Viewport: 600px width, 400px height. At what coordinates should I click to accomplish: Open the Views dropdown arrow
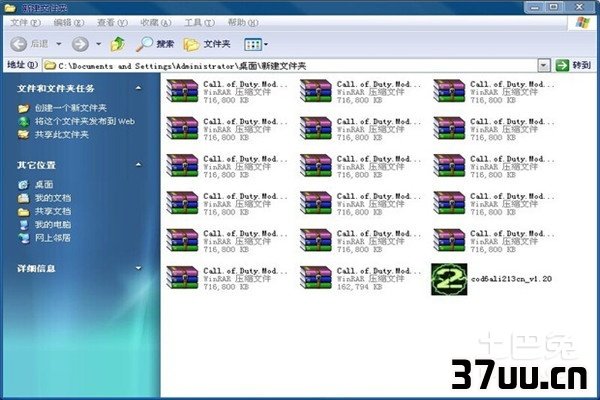pos(266,44)
